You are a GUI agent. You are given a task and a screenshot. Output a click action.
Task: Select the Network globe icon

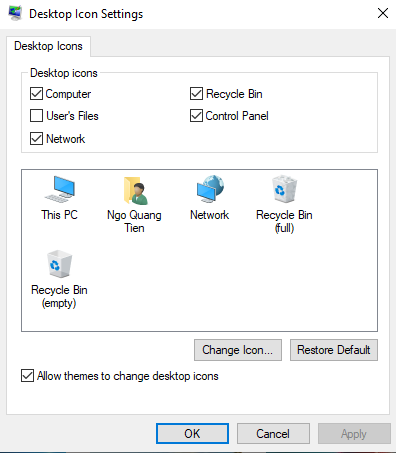coord(210,189)
